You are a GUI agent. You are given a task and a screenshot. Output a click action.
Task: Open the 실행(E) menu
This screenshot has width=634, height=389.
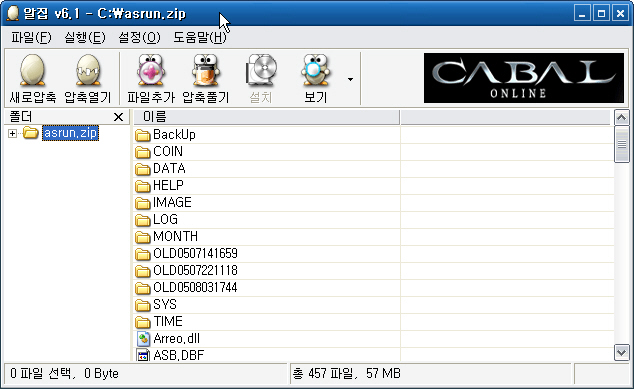[85, 38]
